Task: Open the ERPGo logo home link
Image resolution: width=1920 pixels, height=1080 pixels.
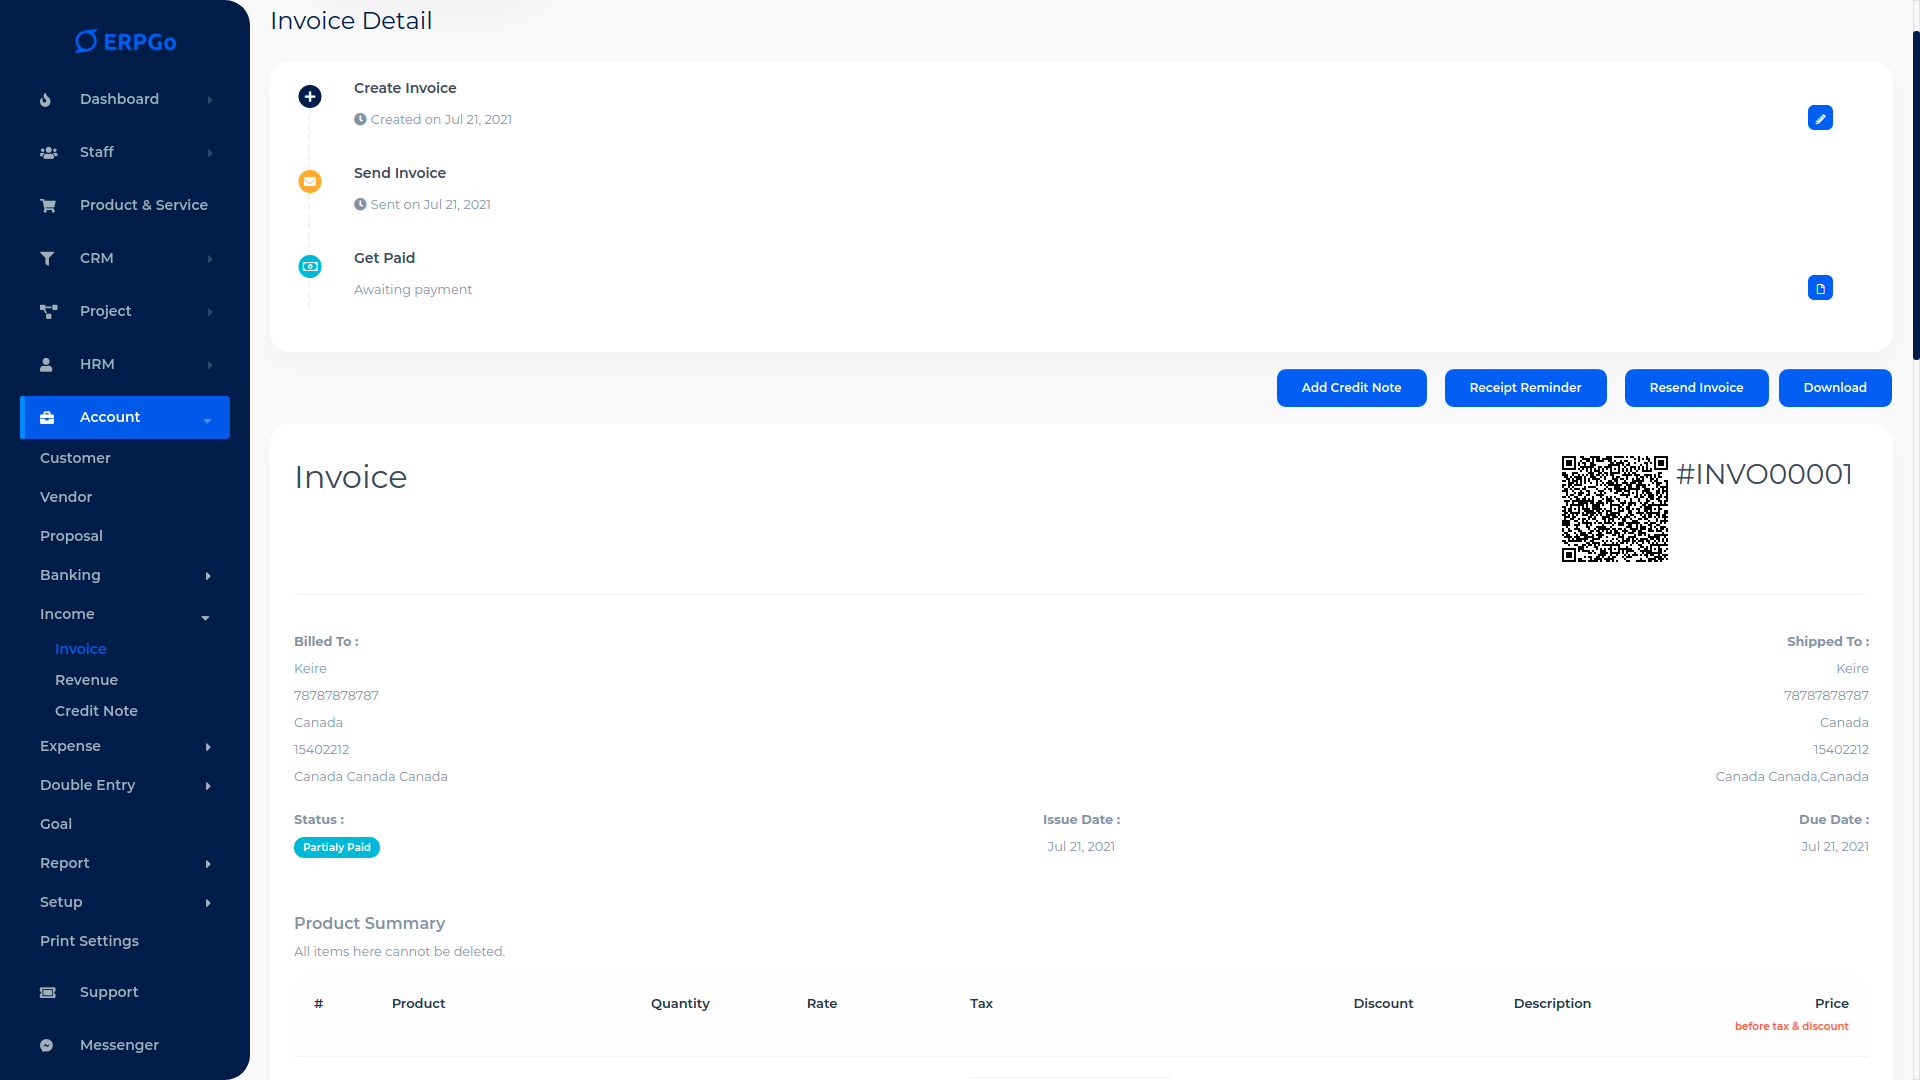Action: 126,41
